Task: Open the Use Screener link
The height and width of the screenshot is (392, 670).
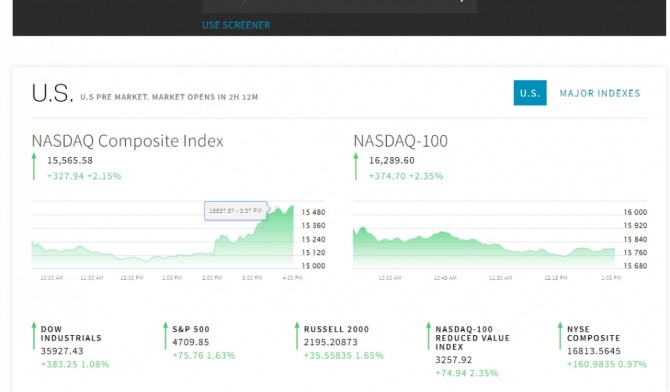Action: [x=236, y=25]
